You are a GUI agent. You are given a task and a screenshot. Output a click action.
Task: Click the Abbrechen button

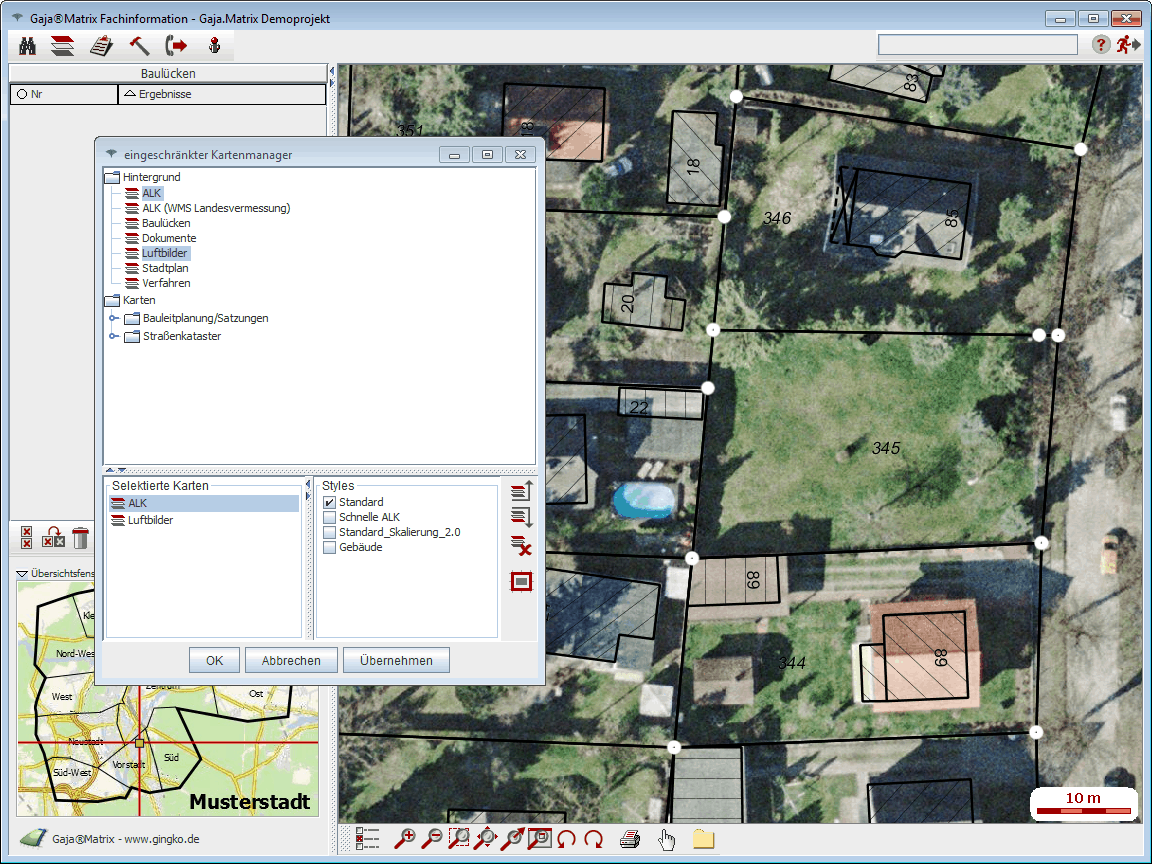click(291, 660)
